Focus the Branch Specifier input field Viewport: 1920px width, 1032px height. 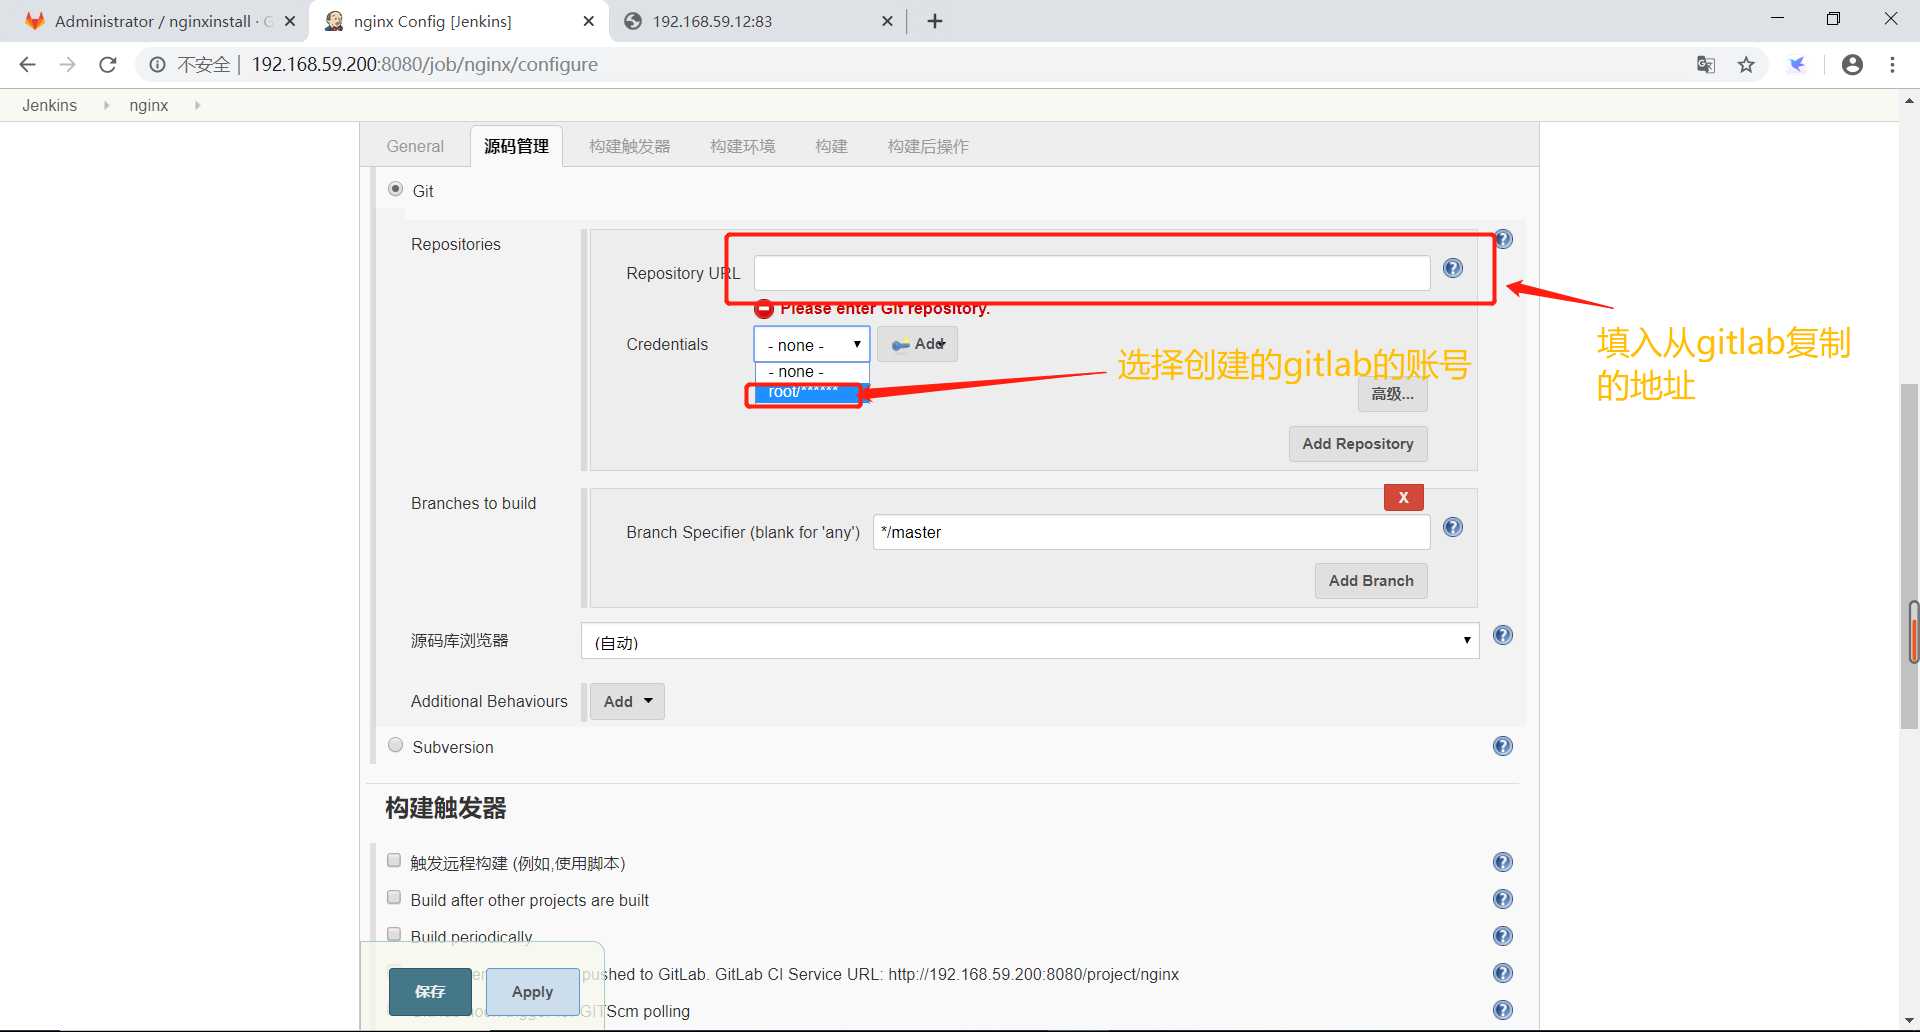[x=1151, y=532]
